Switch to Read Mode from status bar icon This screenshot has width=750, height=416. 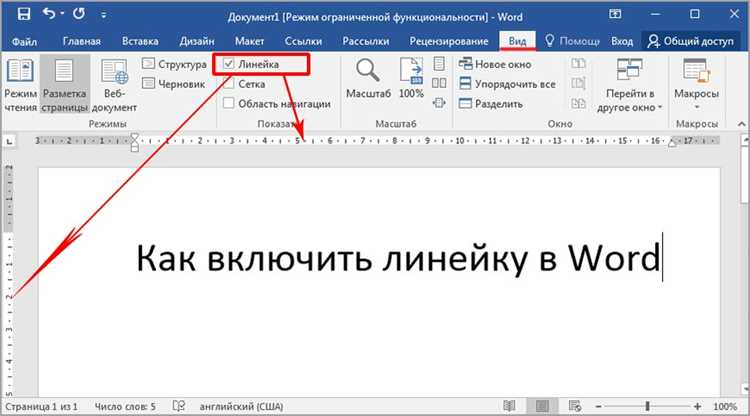click(509, 406)
